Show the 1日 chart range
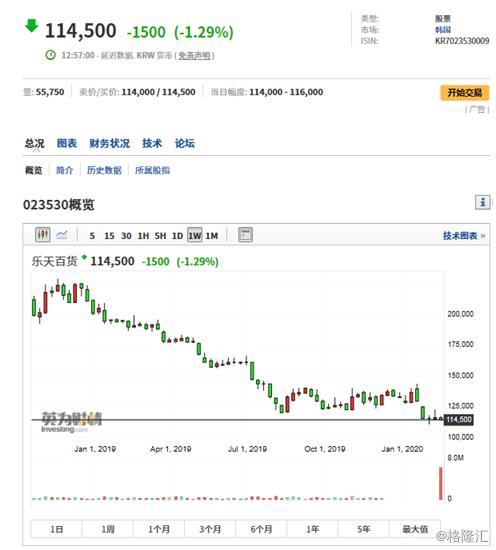The width and height of the screenshot is (496, 550). pos(56,529)
